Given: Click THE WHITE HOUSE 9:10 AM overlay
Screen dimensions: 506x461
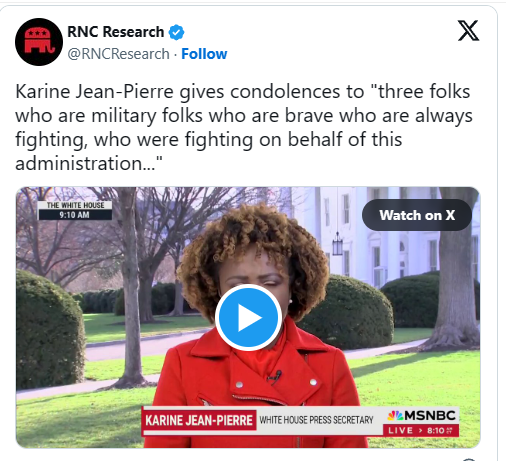Looking at the screenshot, I should pos(75,210).
